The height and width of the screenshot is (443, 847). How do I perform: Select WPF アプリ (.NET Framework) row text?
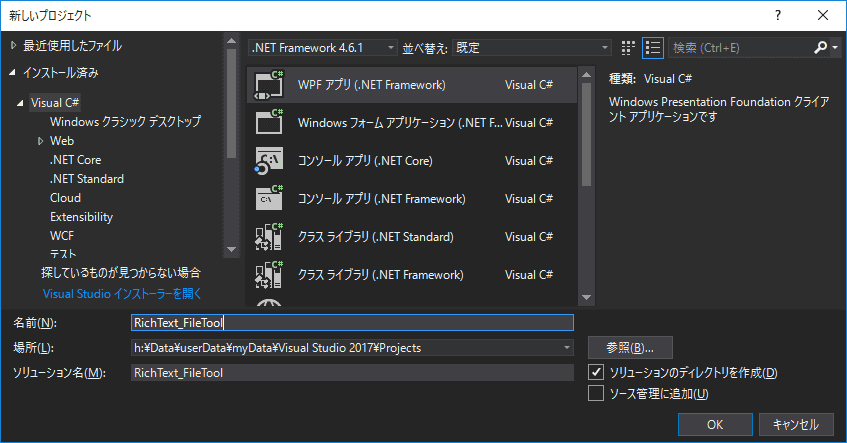click(372, 85)
